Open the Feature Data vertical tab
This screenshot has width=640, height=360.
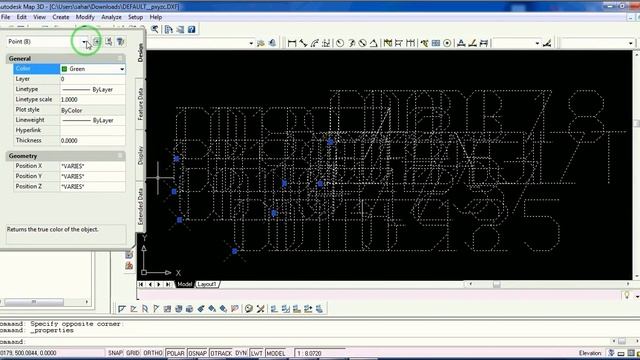click(x=140, y=104)
